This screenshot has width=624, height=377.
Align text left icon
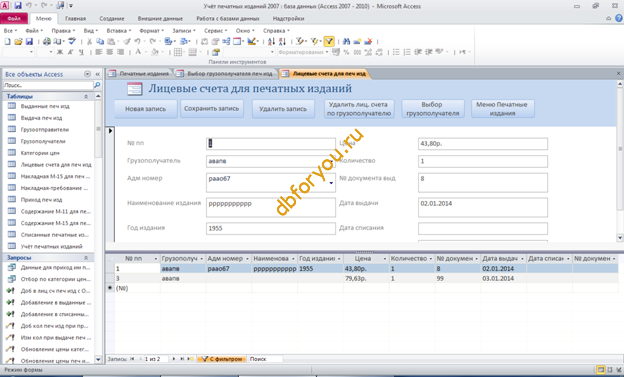click(99, 52)
